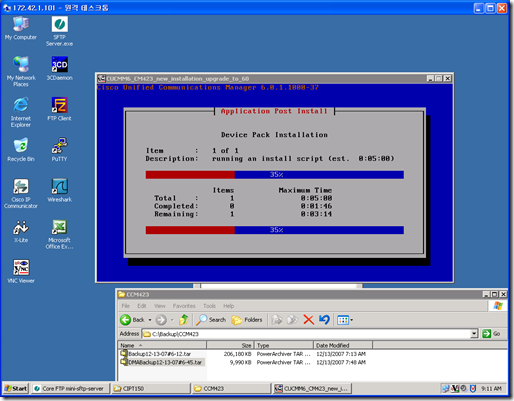Viewport: 514px width, 401px height.
Task: Open the Help menu in explorer
Action: point(228,306)
